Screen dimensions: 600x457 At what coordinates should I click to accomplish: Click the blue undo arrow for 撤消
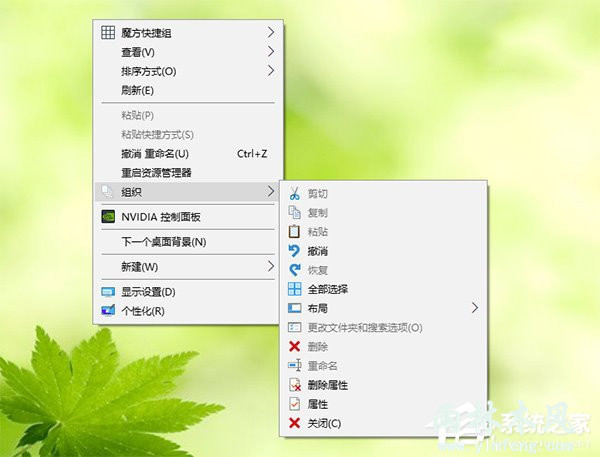tap(294, 251)
